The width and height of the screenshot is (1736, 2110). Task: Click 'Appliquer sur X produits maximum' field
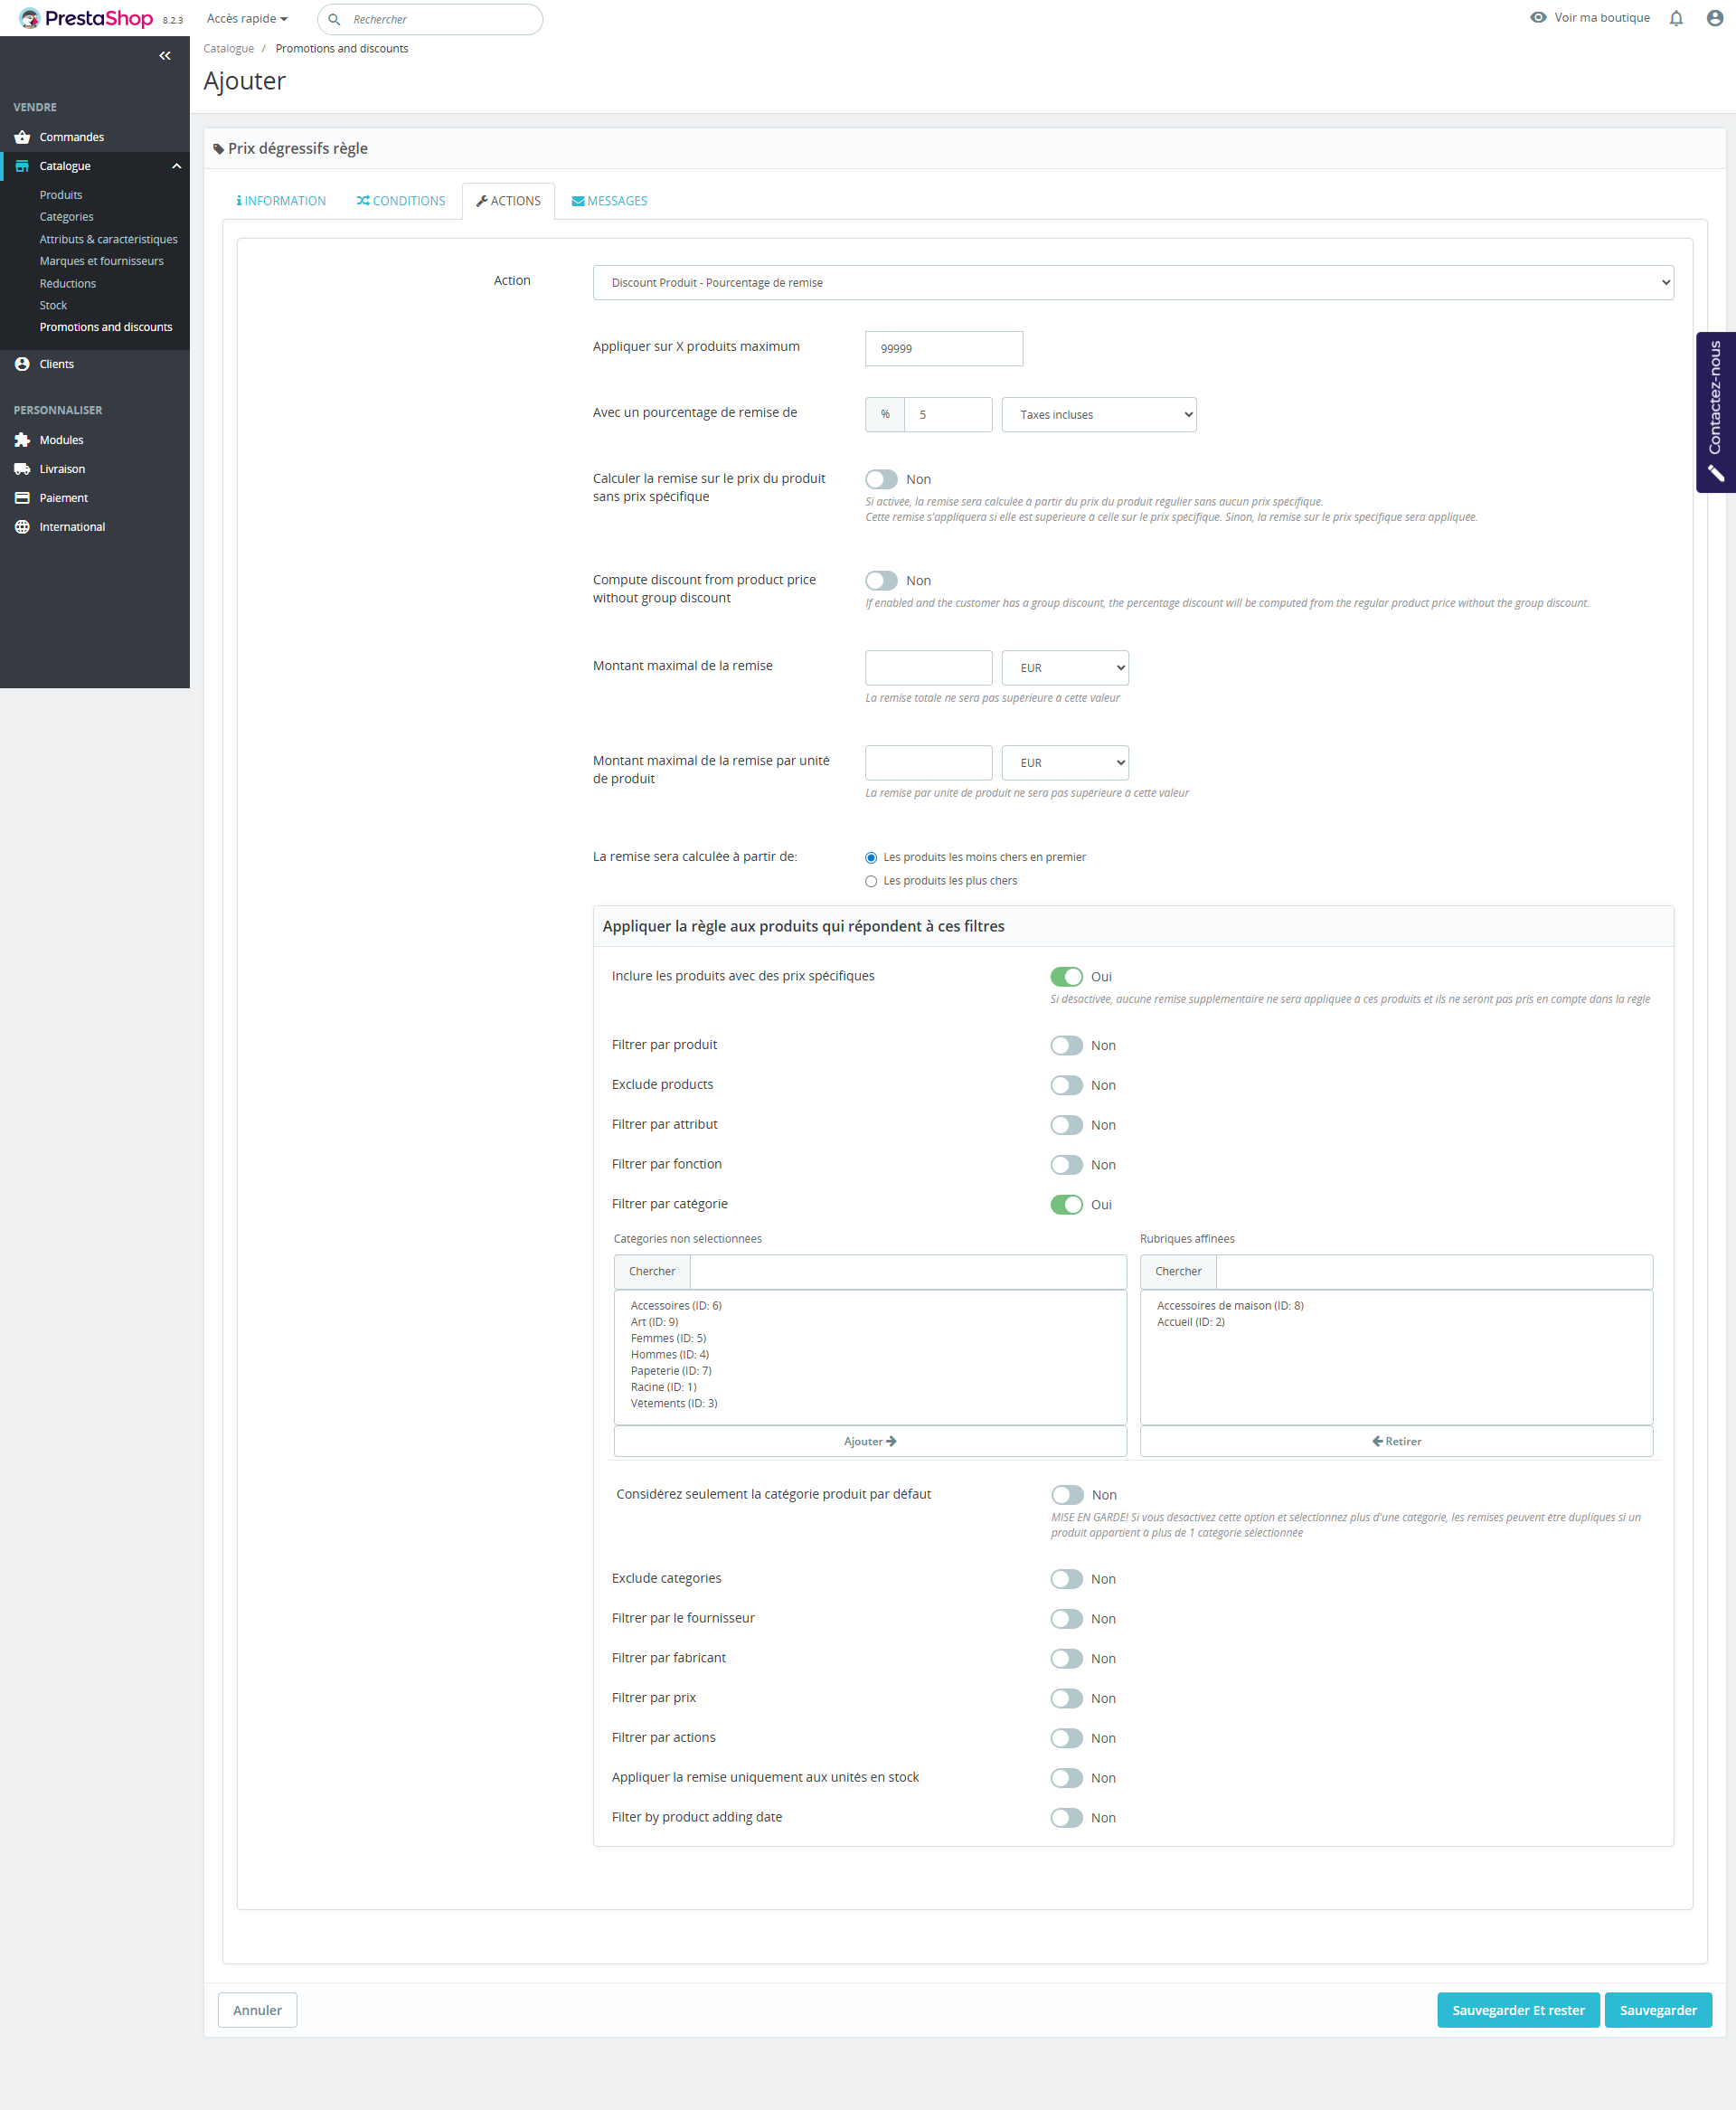coord(943,348)
